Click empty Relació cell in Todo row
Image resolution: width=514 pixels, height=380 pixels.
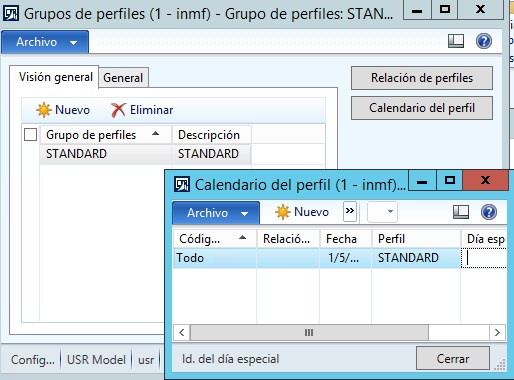288,258
